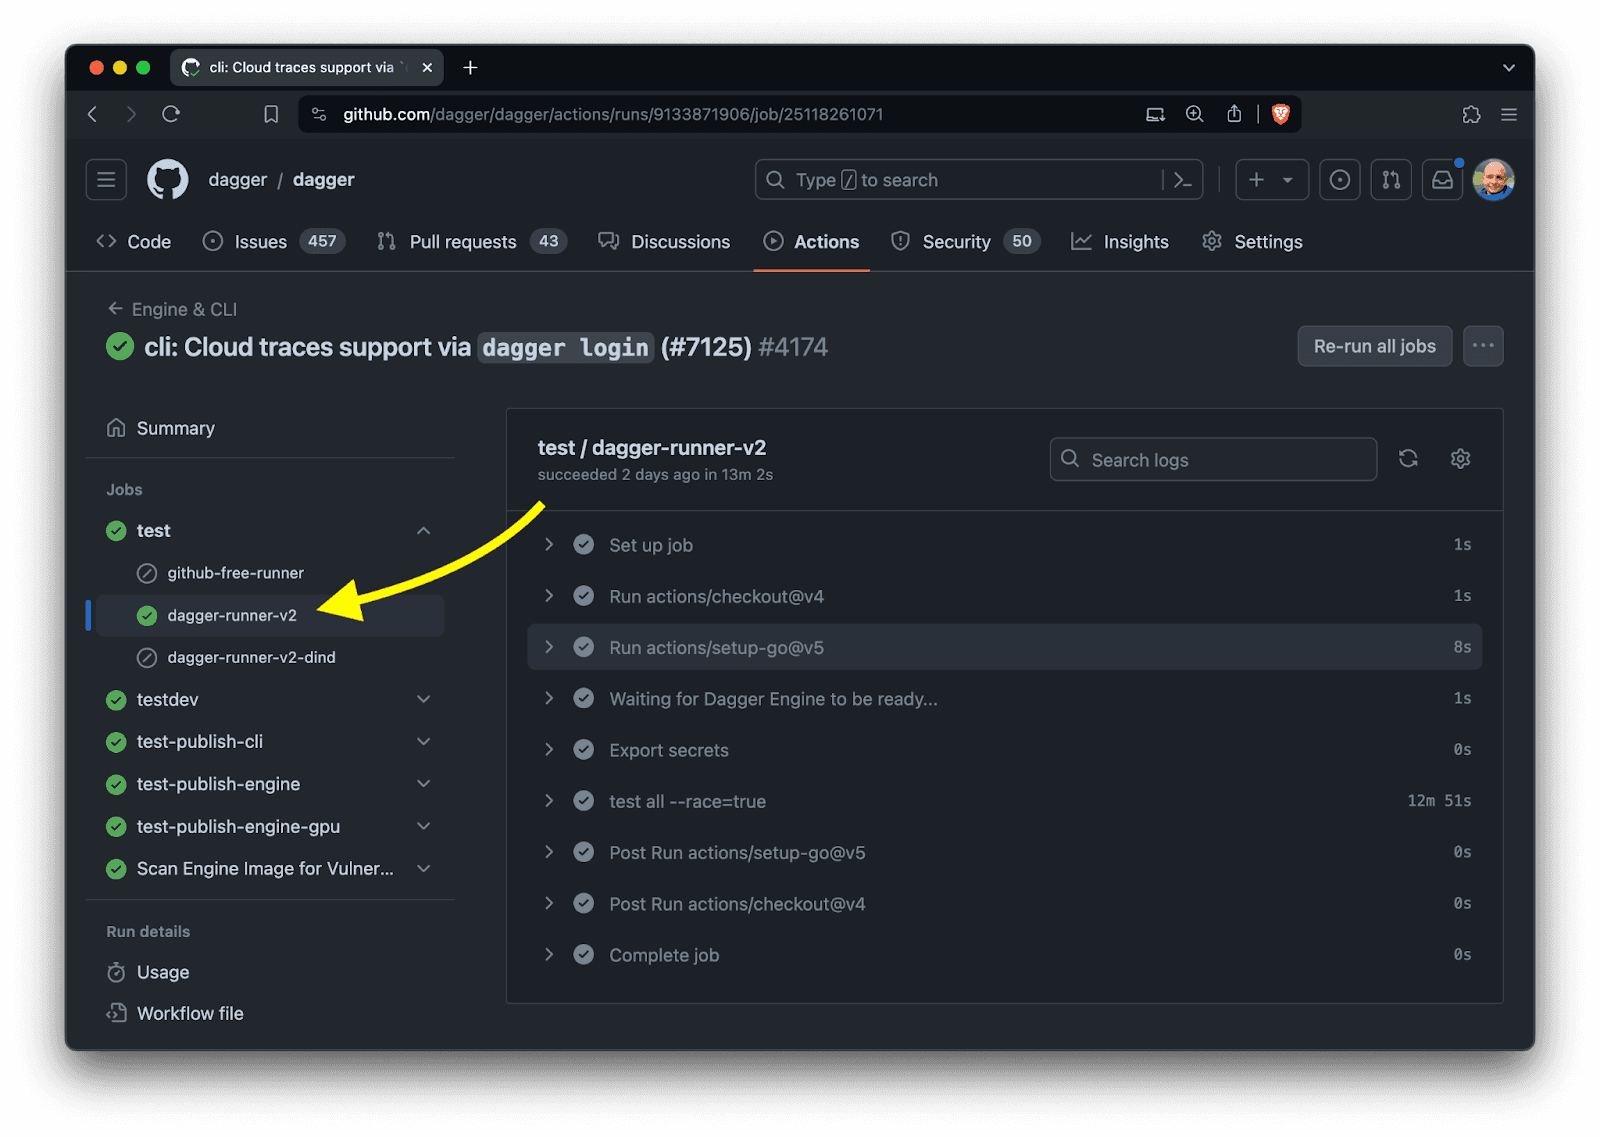The width and height of the screenshot is (1600, 1137).
Task: Click the Brave shields icon
Action: (x=1280, y=114)
